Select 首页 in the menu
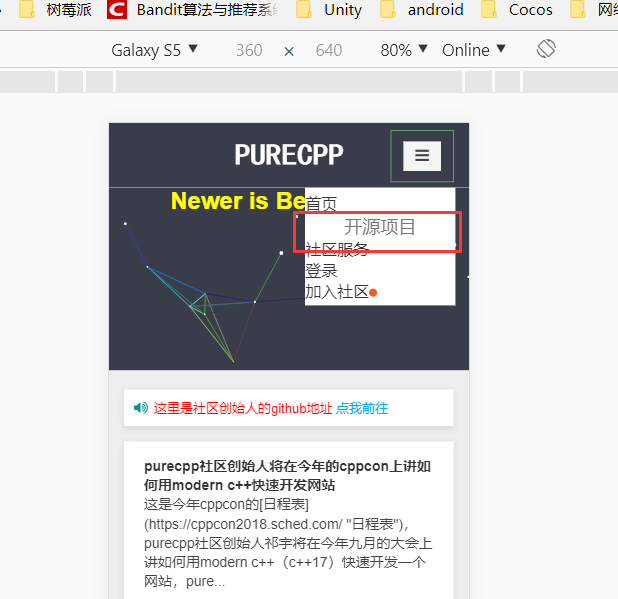The height and width of the screenshot is (599, 618). tap(321, 204)
